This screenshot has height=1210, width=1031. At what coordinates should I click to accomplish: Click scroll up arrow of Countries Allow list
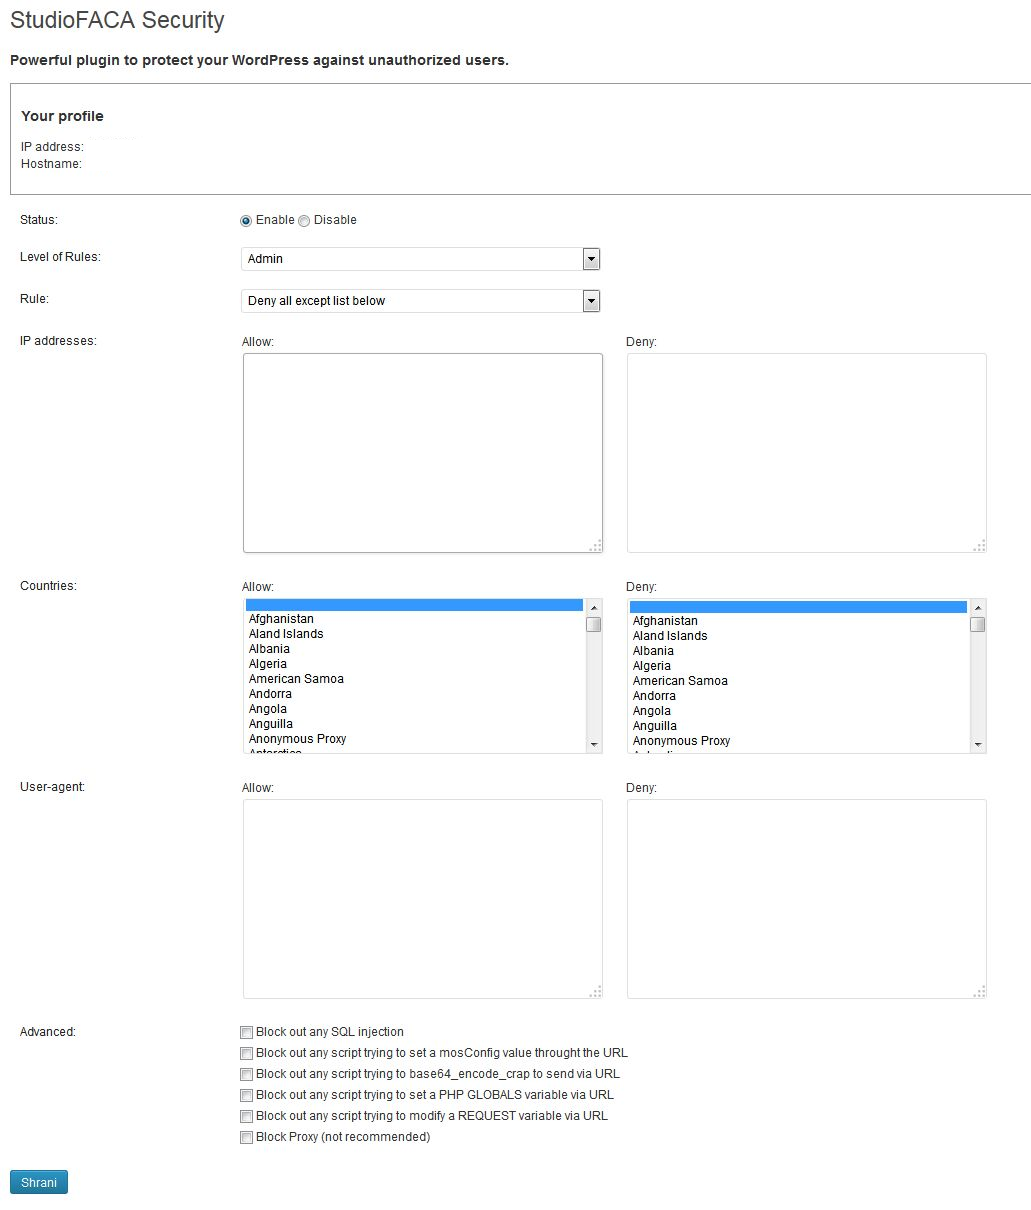point(594,607)
